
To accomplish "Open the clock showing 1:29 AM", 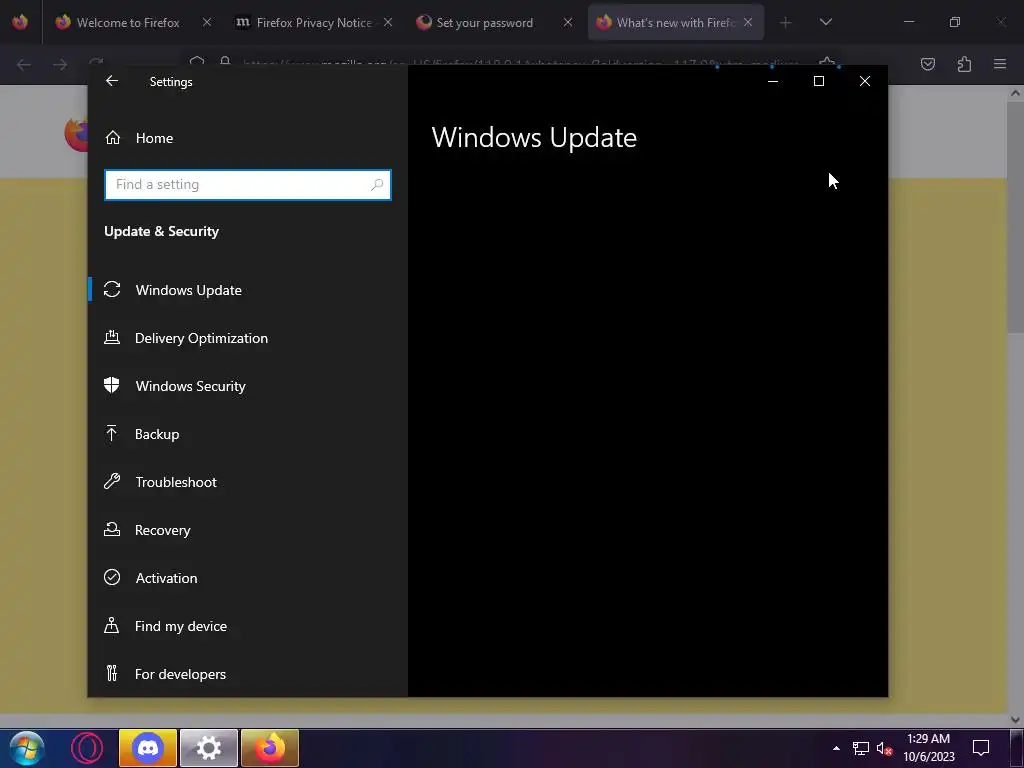I will click(x=929, y=748).
